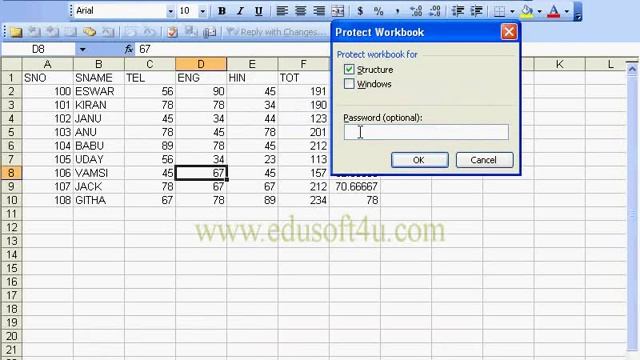Center align the cell text
This screenshot has width=640, height=360.
[x=300, y=11]
